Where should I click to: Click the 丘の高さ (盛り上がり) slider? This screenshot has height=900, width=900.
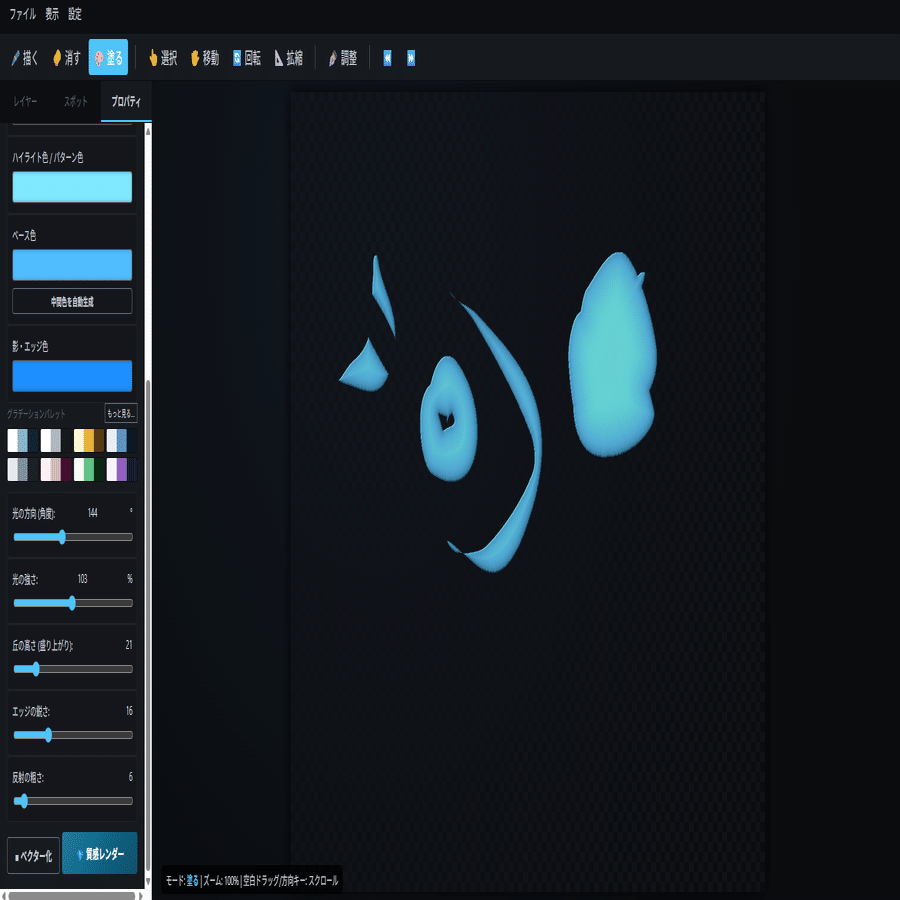click(73, 669)
